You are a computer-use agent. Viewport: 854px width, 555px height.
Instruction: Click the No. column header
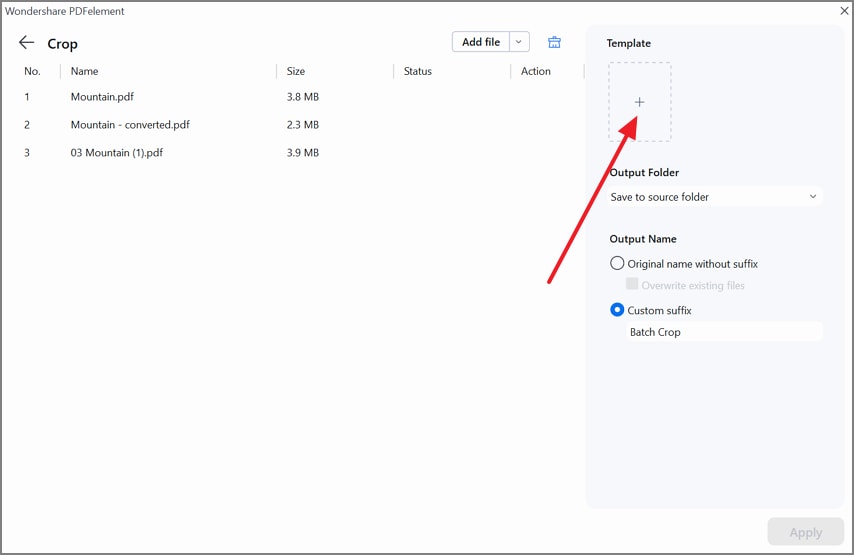[x=32, y=71]
